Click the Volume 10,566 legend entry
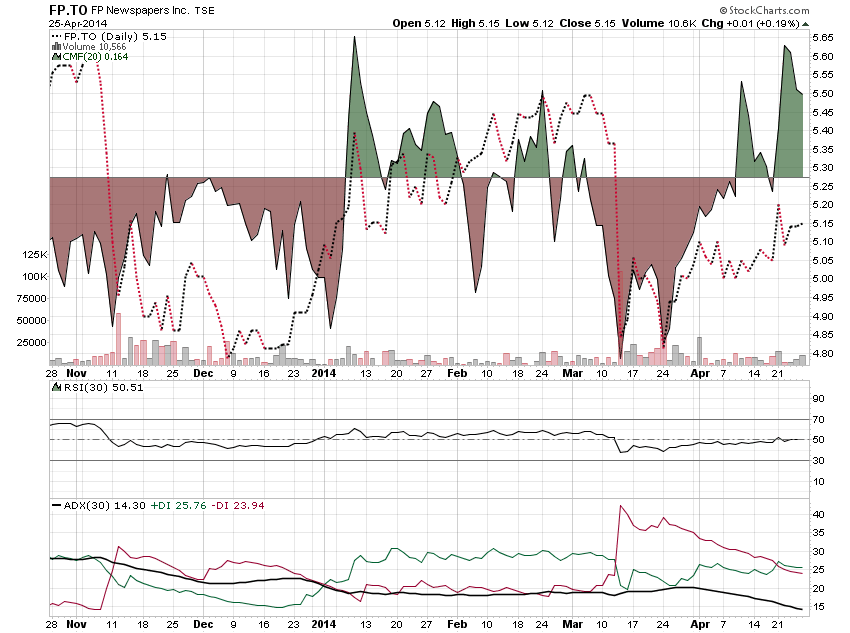The image size is (850, 633). (94, 47)
